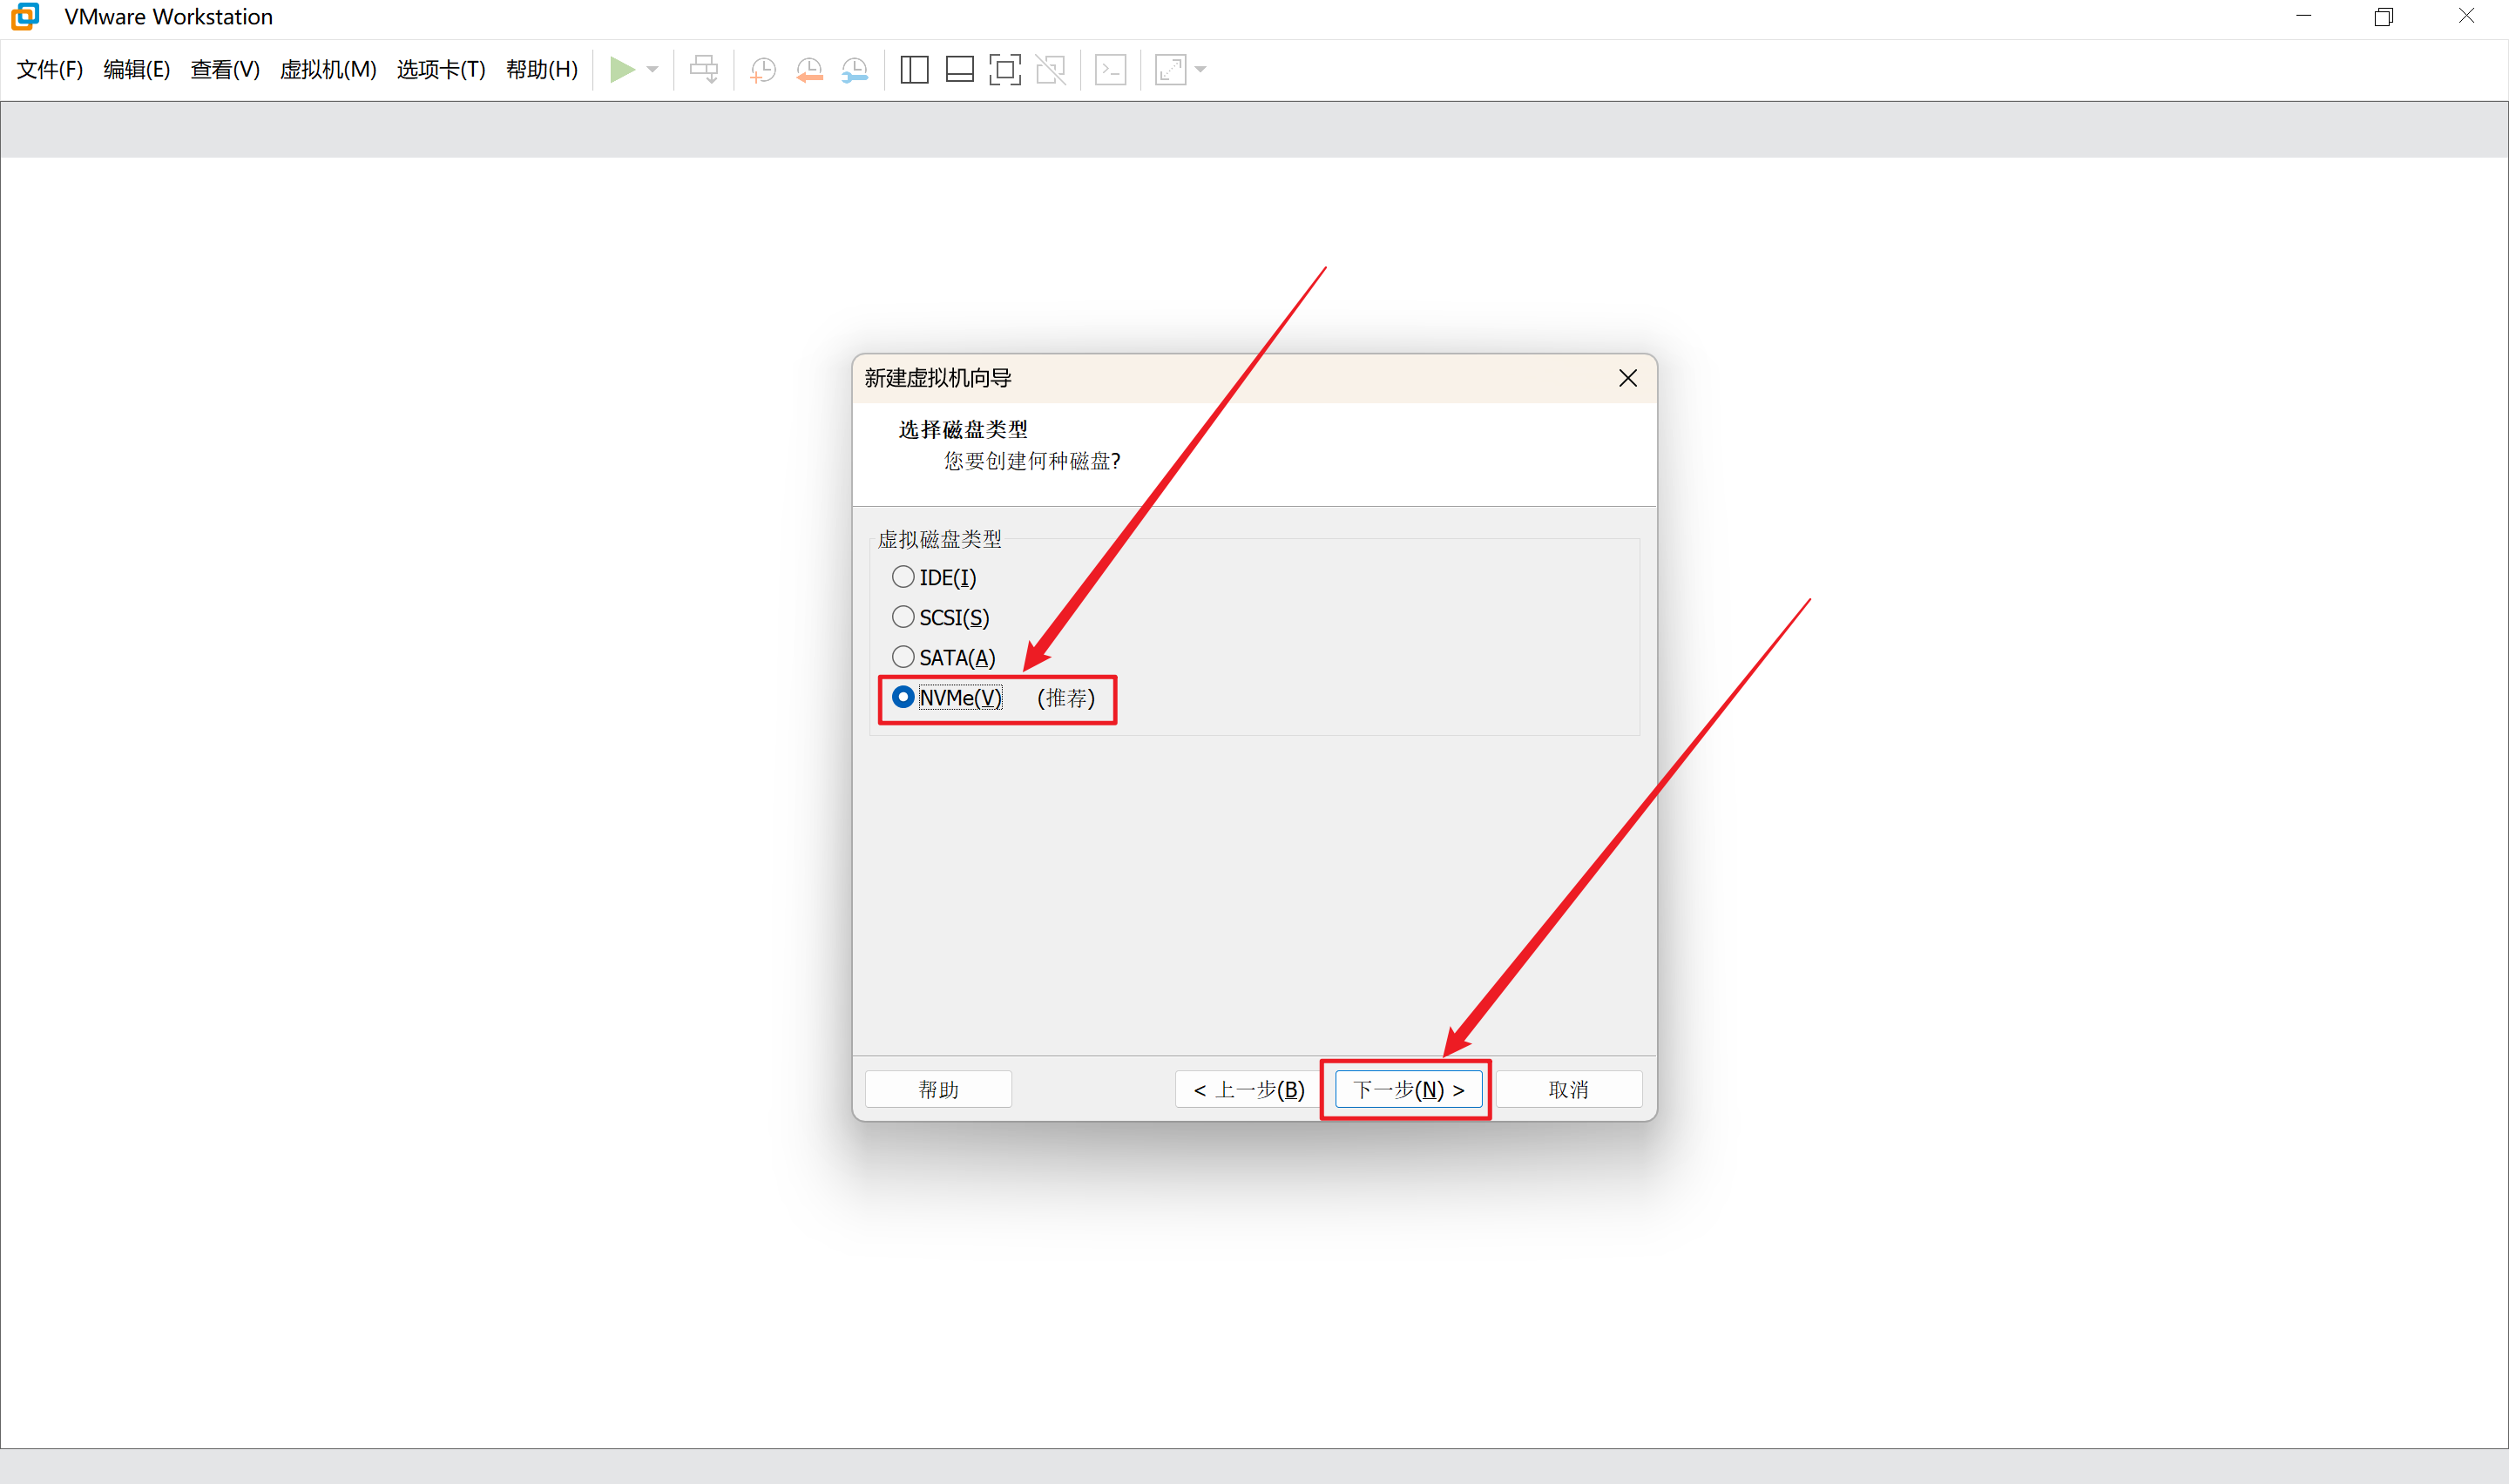Expand the stretch guest dropdown arrow
The width and height of the screenshot is (2509, 1484).
1201,69
